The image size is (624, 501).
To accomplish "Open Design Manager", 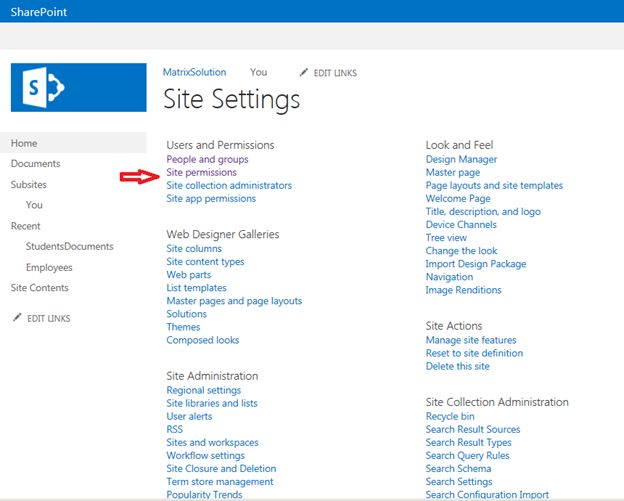I will [x=461, y=159].
